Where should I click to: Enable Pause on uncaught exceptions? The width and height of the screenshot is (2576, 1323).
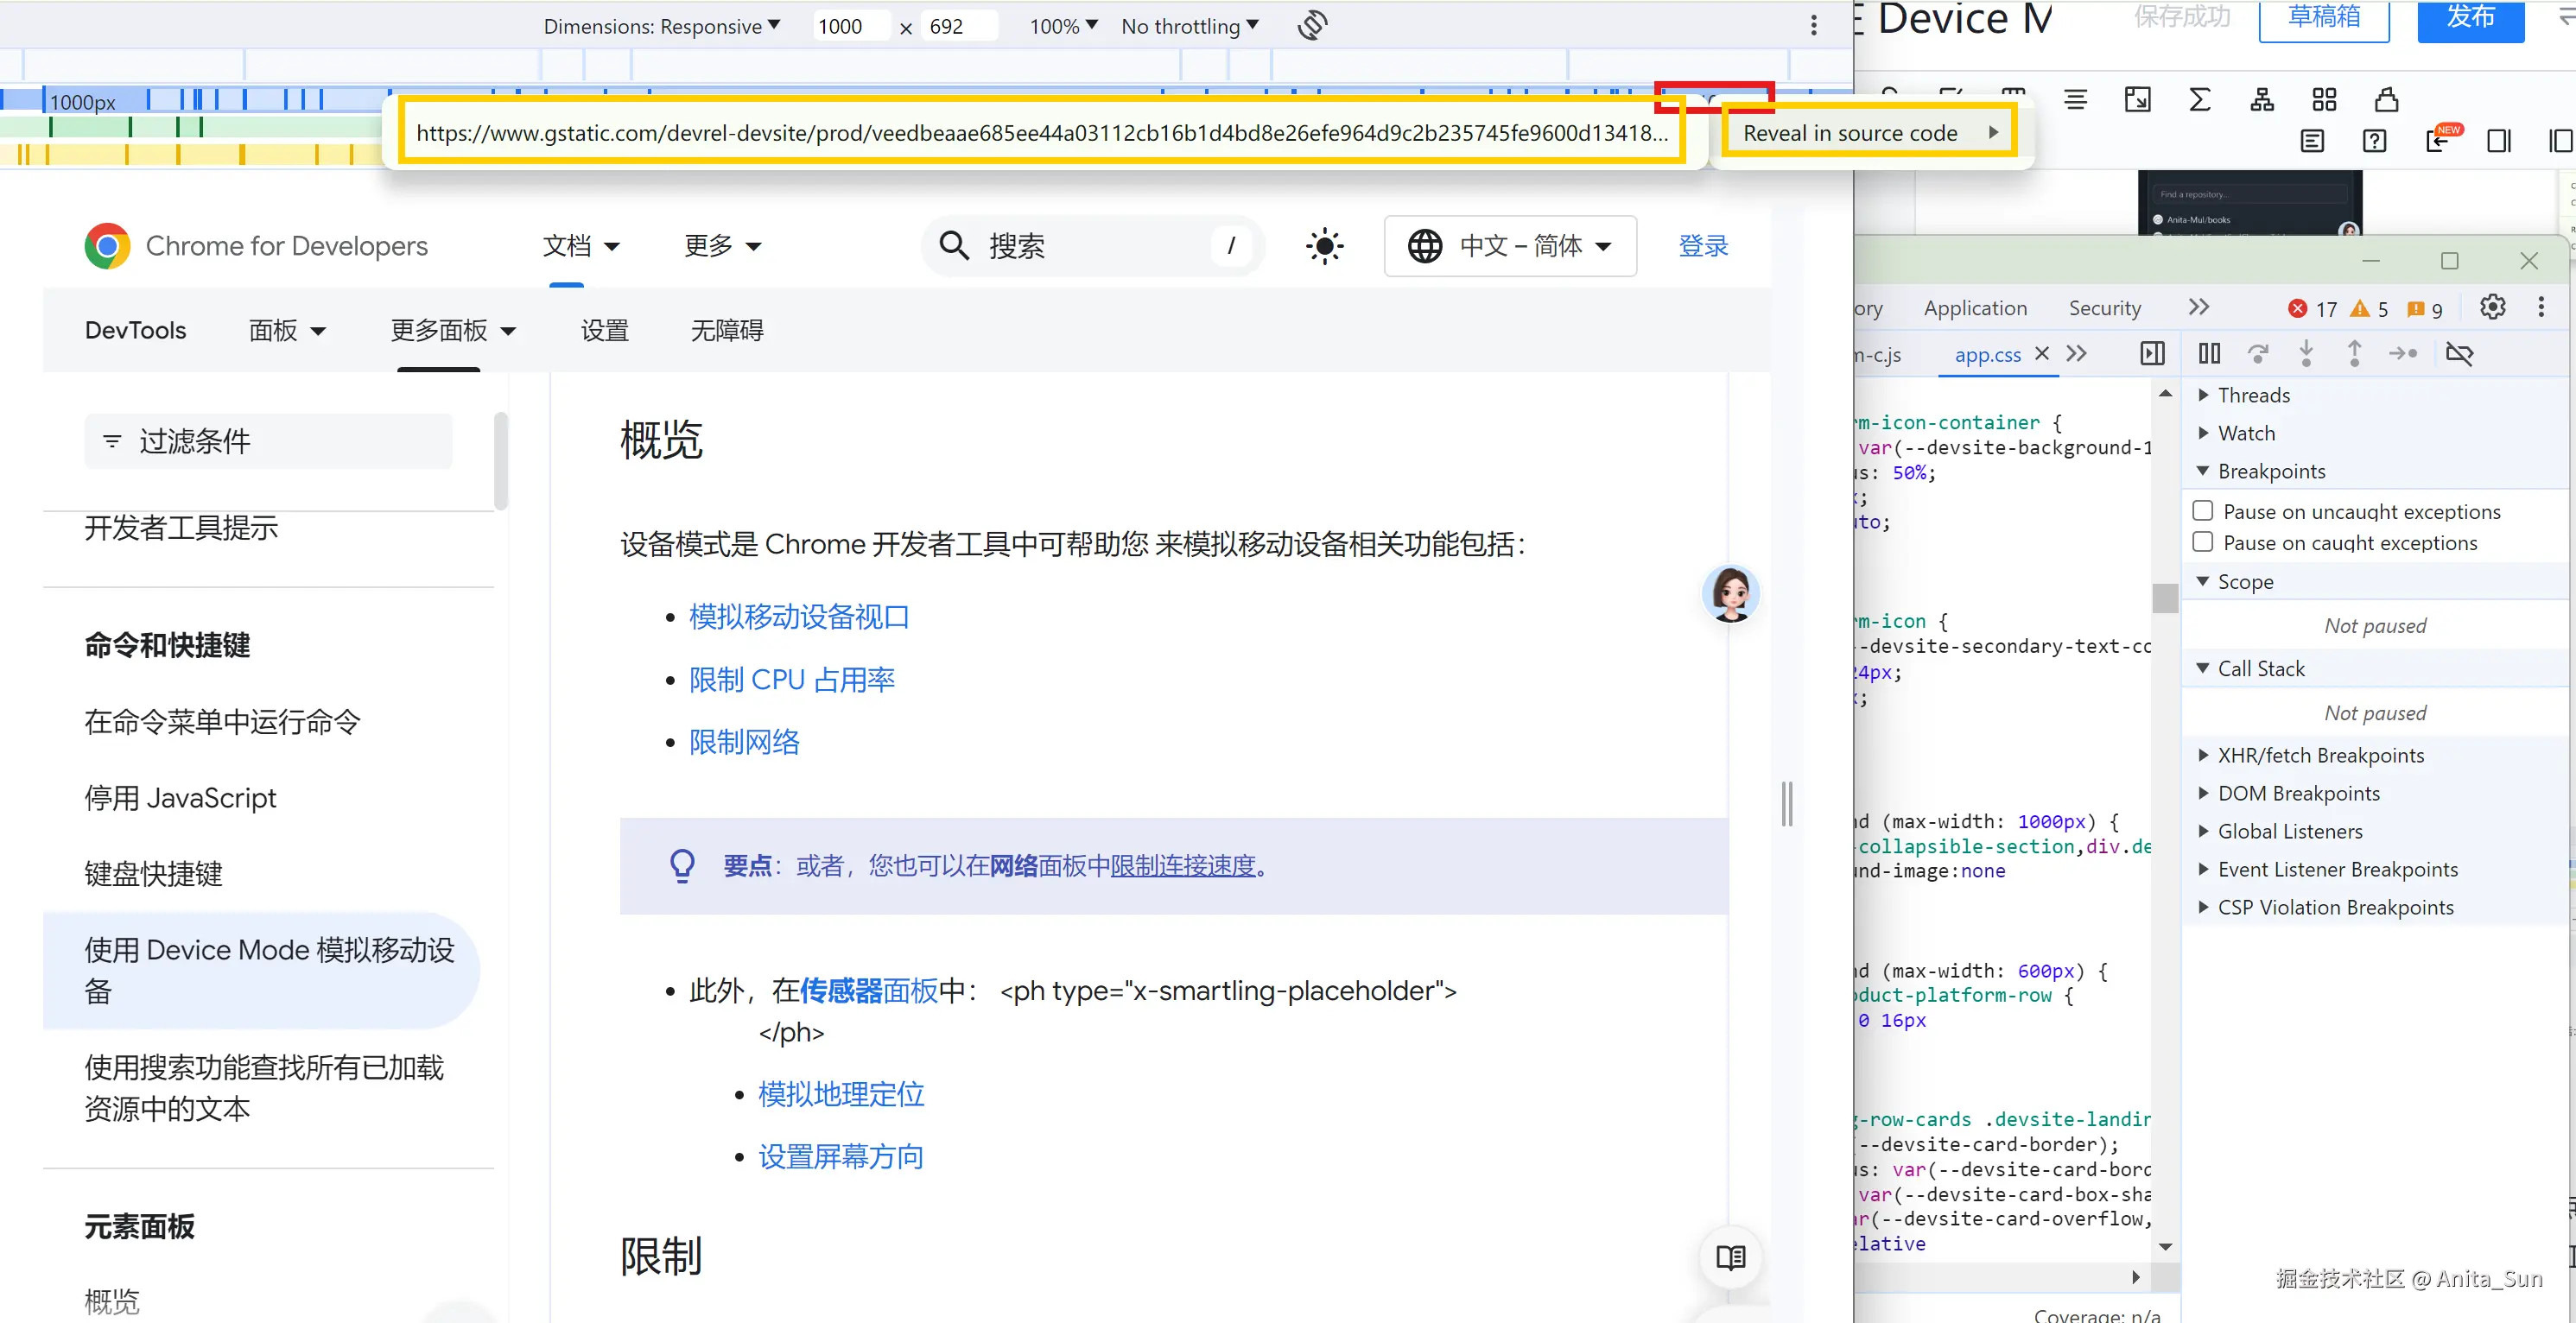[x=2203, y=511]
